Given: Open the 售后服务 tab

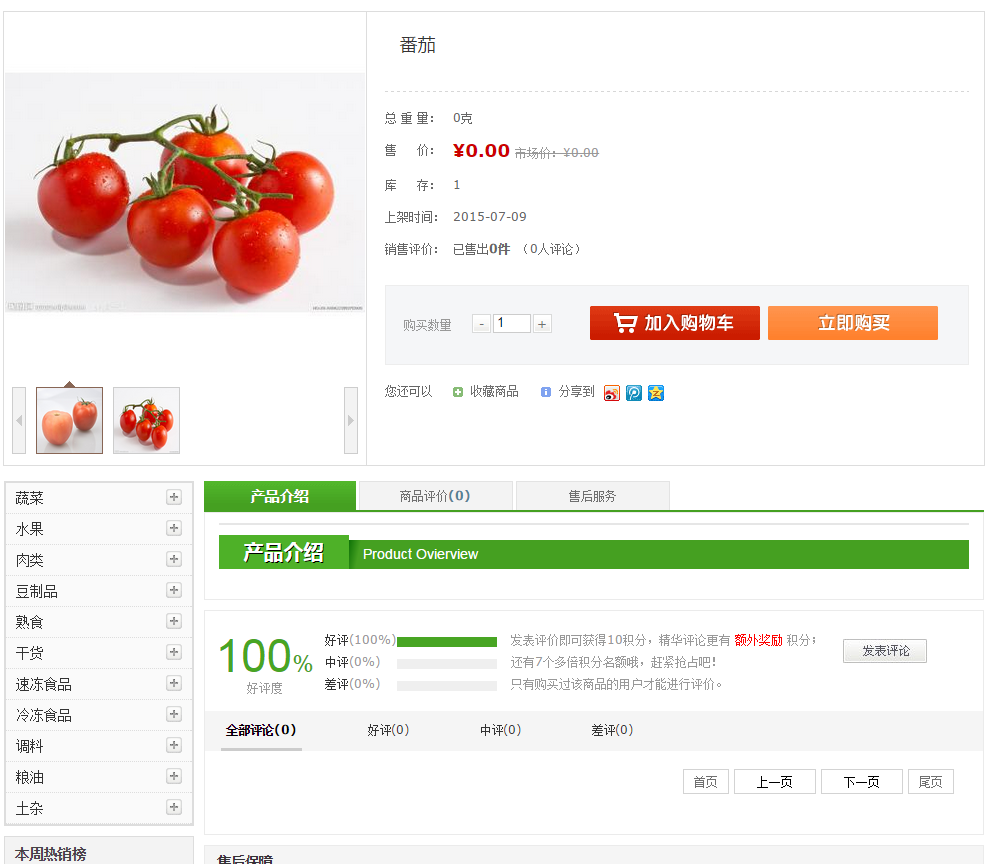Looking at the screenshot, I should click(x=592, y=496).
